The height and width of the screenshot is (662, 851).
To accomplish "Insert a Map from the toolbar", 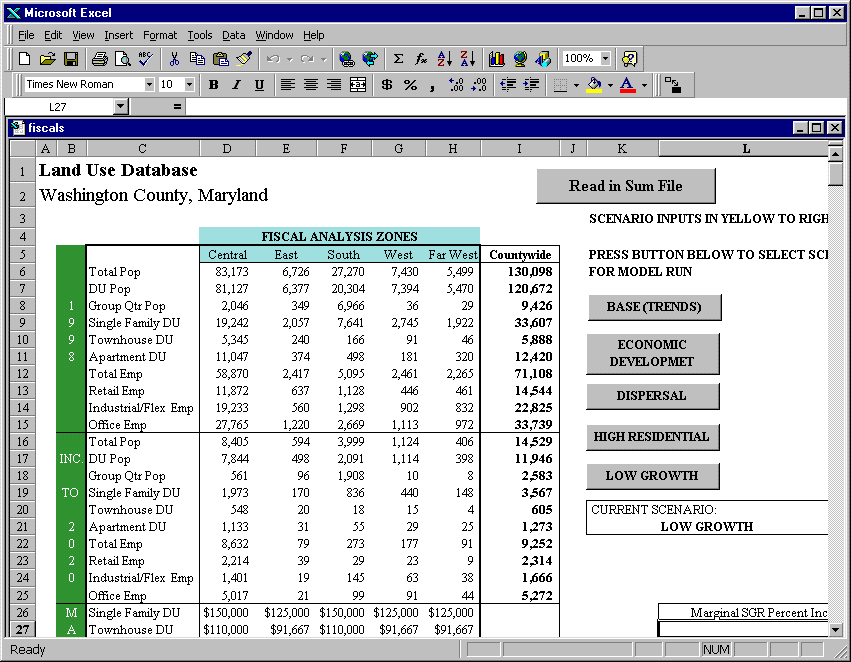I will tap(520, 59).
